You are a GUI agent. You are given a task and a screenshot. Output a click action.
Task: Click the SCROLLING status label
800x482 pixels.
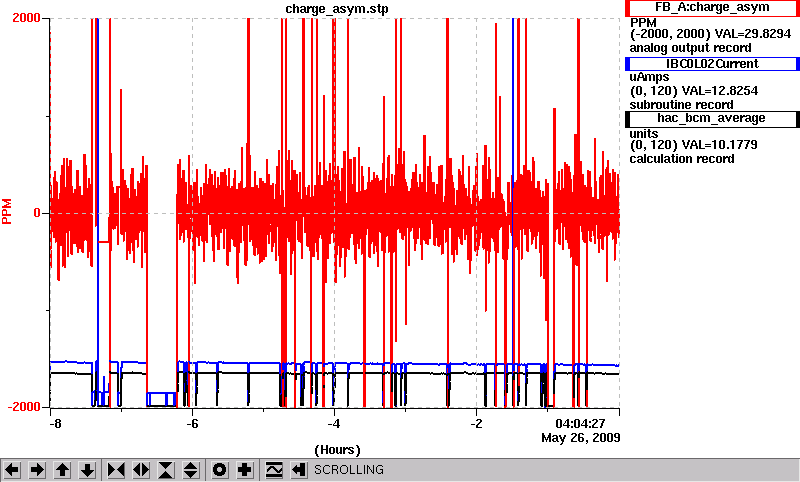click(x=348, y=470)
